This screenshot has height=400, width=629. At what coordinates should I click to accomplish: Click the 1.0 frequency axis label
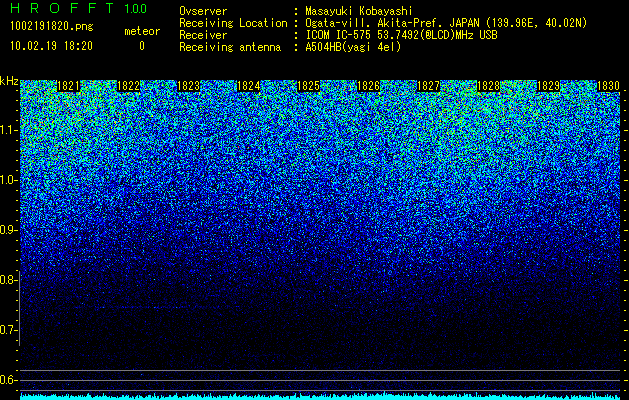[x=8, y=180]
